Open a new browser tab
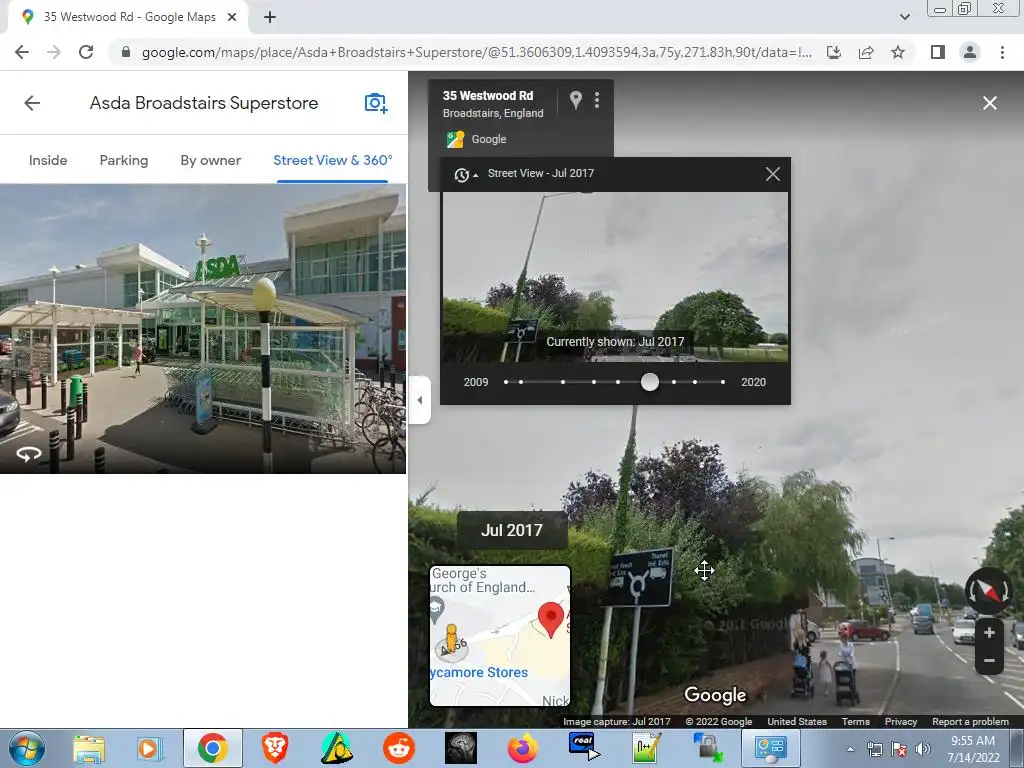 point(270,17)
